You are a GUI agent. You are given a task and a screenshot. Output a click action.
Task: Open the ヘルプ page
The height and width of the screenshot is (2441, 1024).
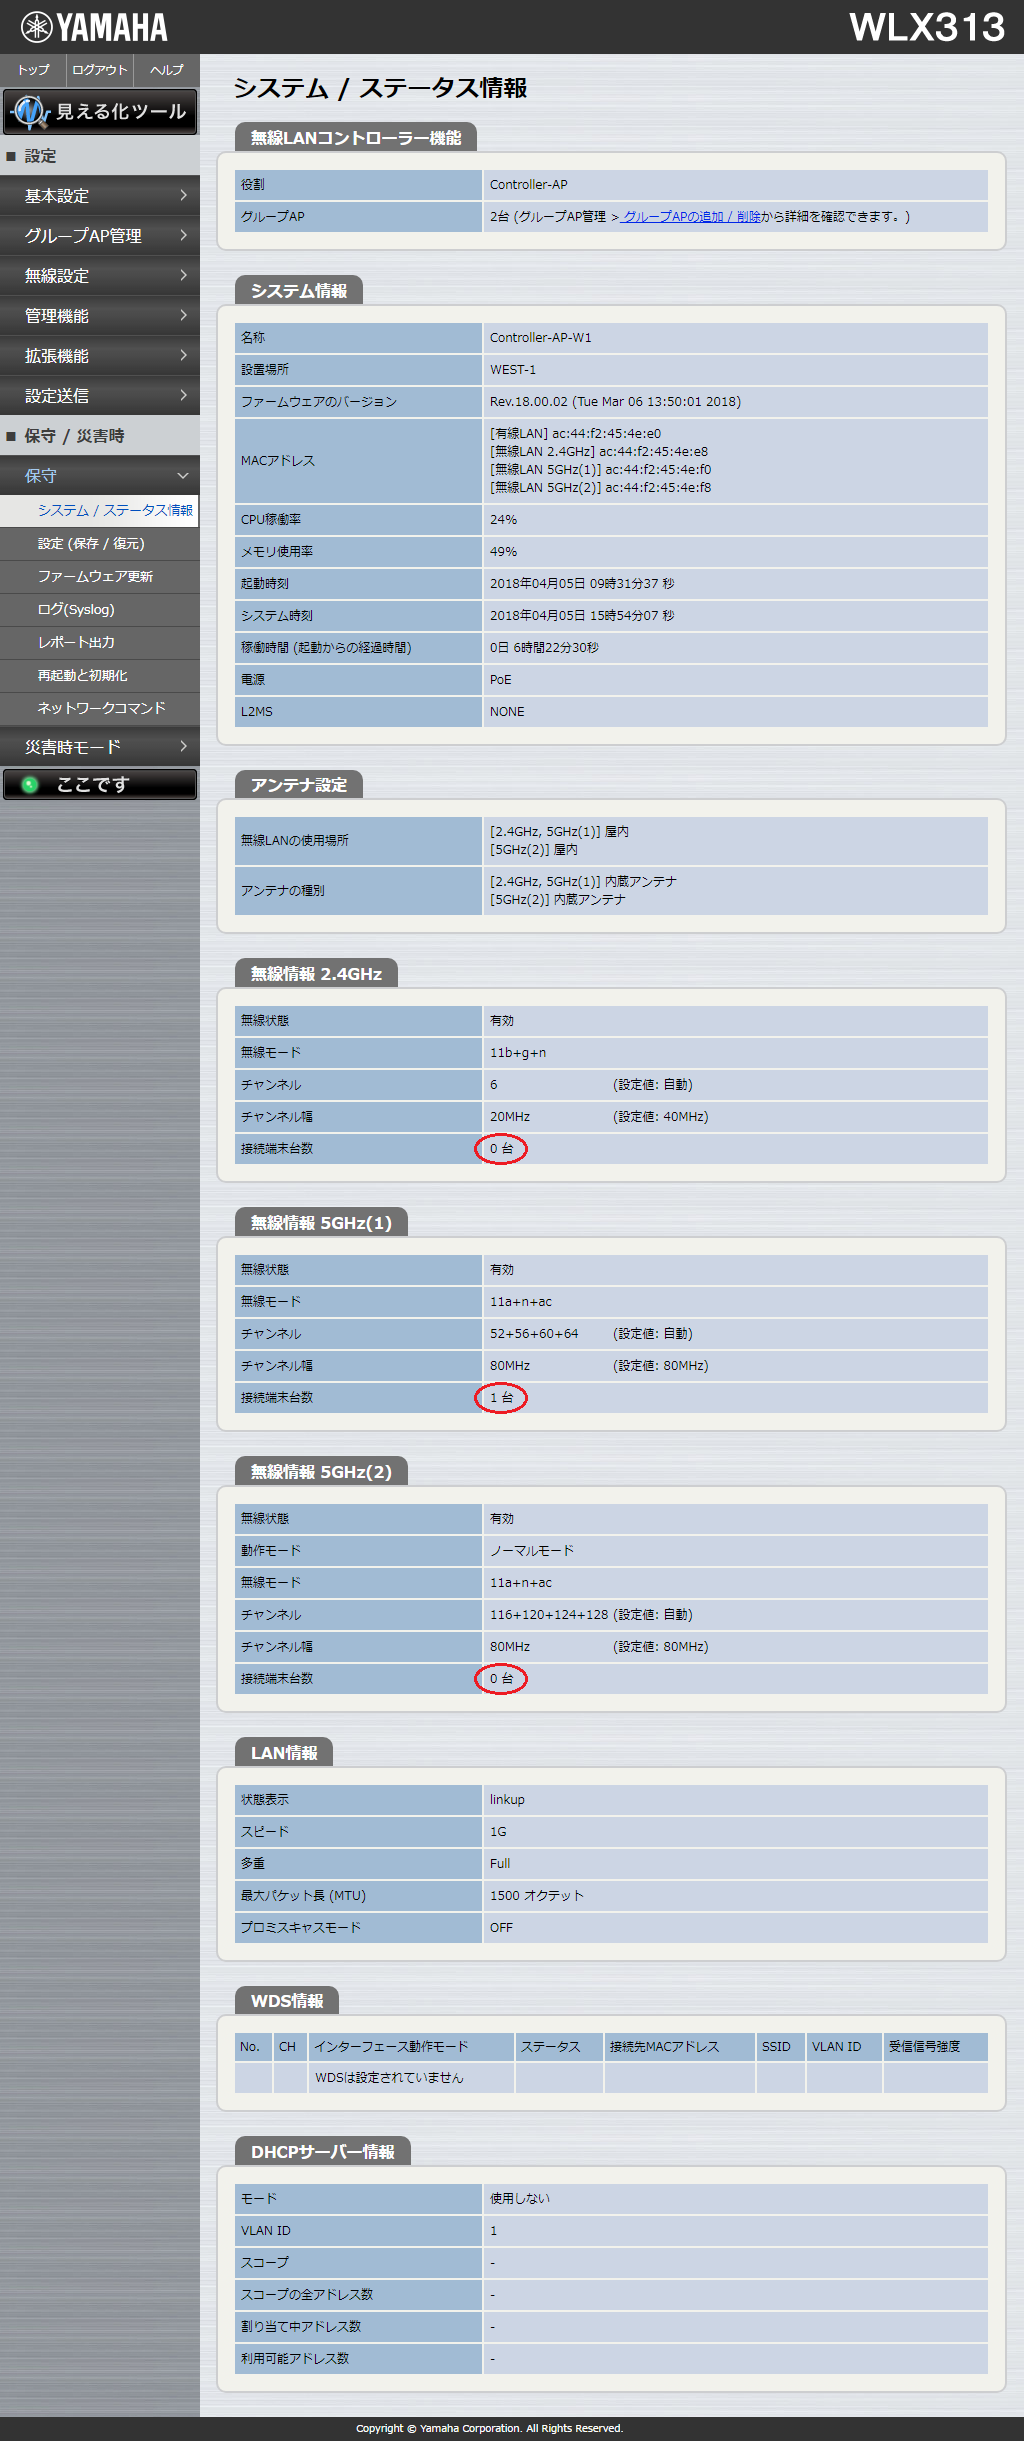click(x=166, y=70)
